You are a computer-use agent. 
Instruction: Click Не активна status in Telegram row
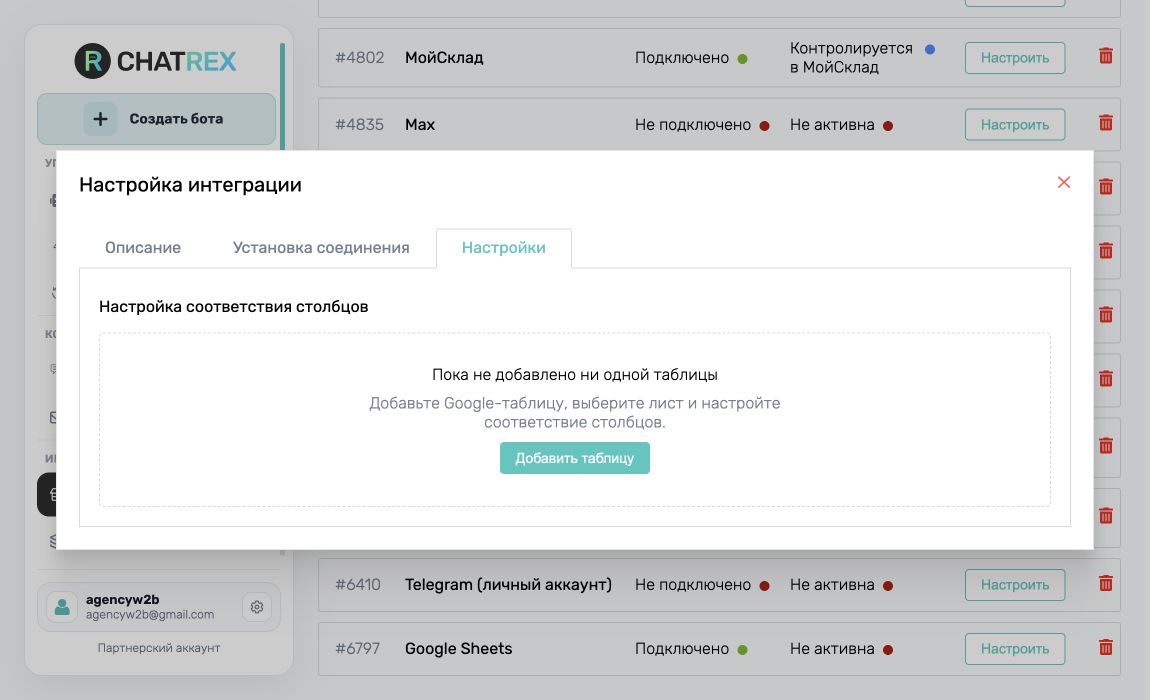pyautogui.click(x=832, y=585)
